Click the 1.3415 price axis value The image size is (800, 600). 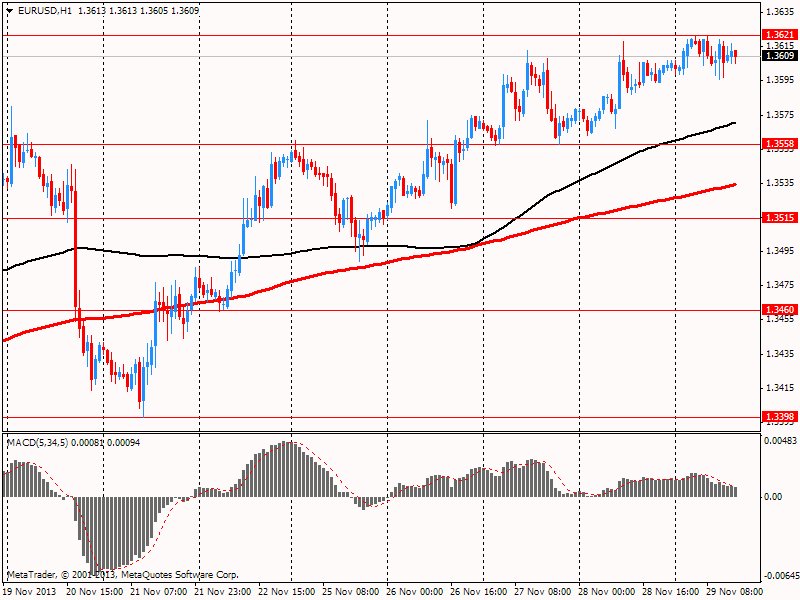click(780, 388)
